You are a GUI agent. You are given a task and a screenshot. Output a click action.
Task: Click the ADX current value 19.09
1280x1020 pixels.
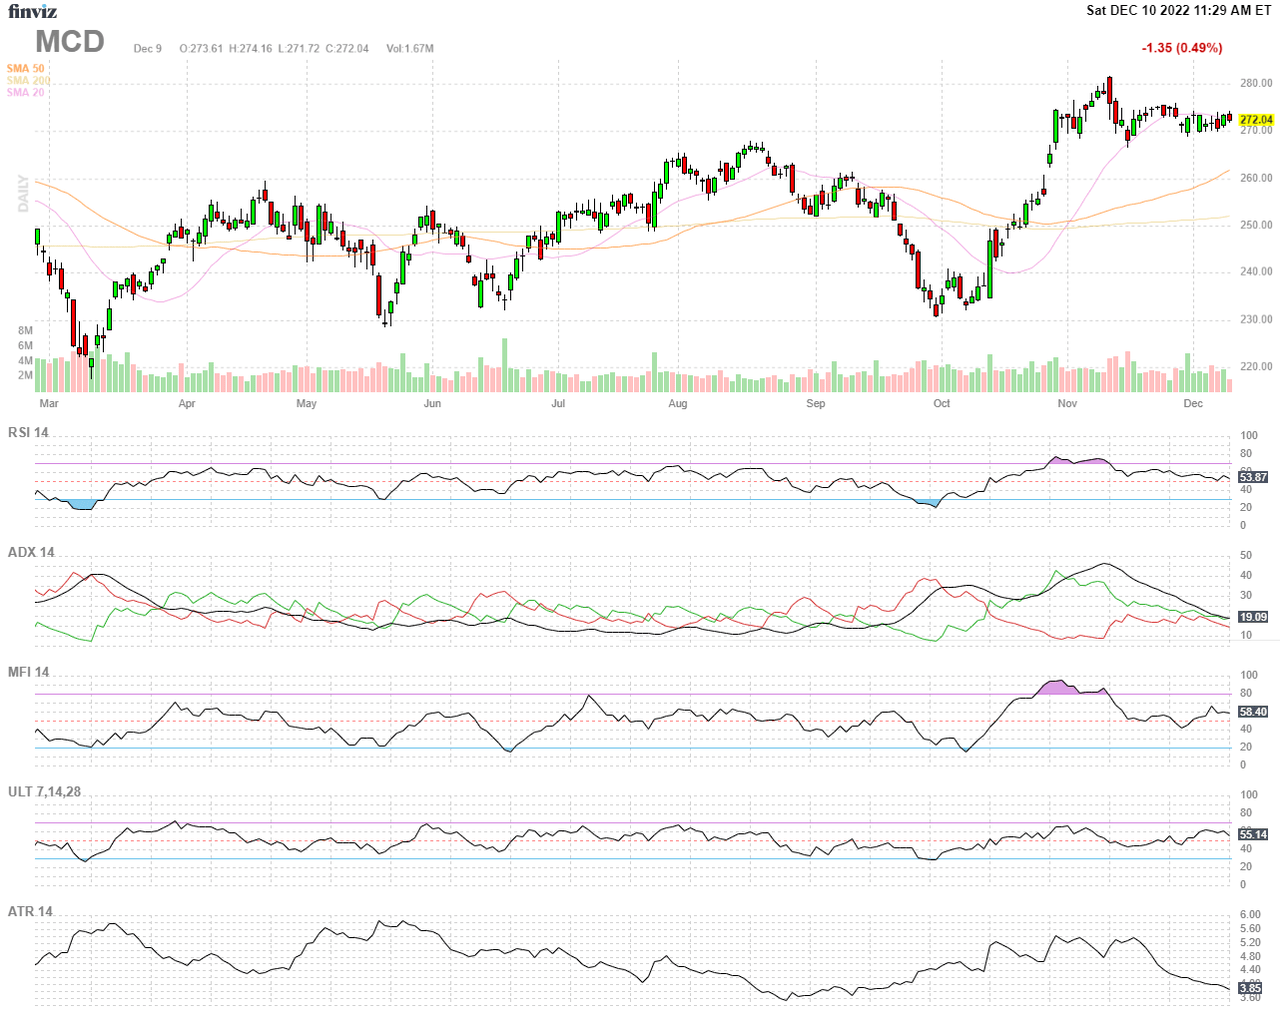(1254, 617)
